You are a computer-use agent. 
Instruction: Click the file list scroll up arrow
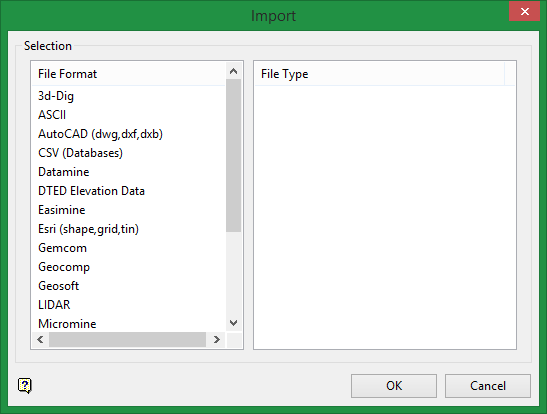click(x=233, y=71)
